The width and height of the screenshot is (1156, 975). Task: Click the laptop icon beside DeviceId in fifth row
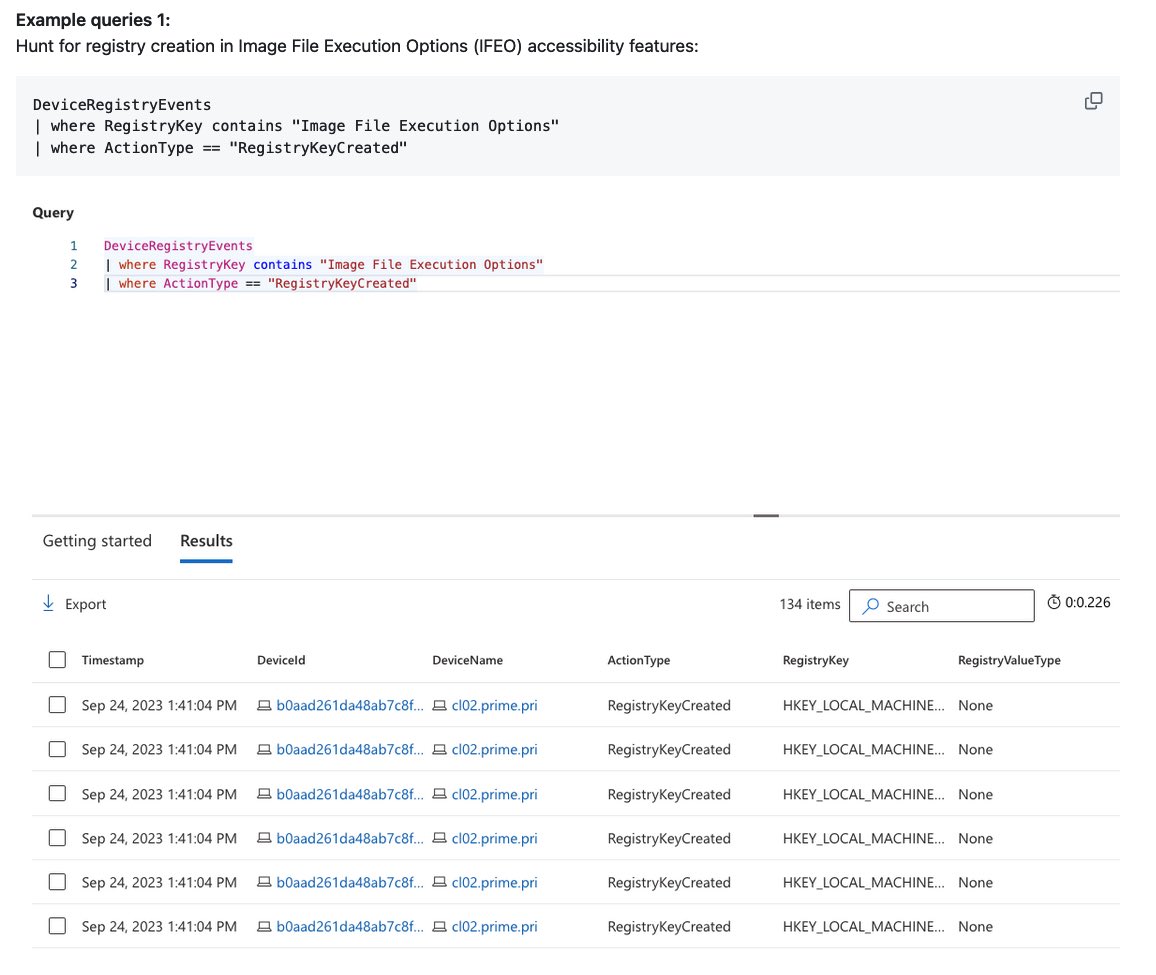click(x=264, y=883)
